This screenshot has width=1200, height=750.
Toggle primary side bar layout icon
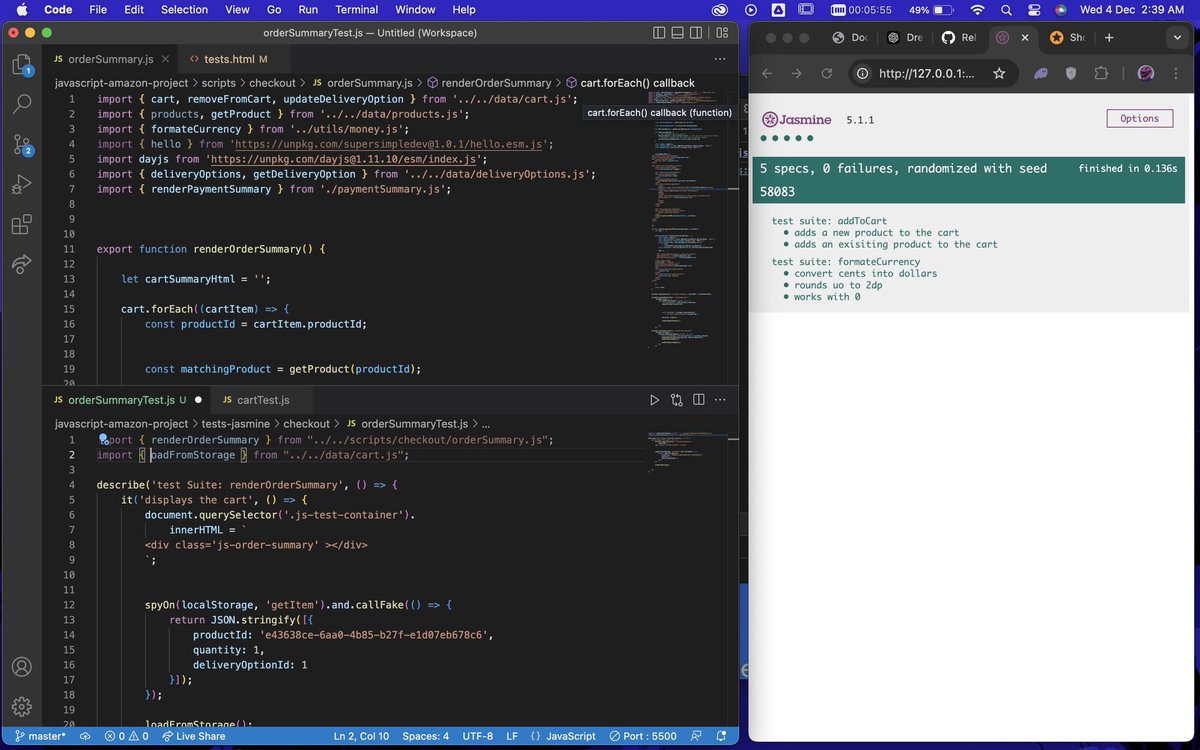[659, 32]
